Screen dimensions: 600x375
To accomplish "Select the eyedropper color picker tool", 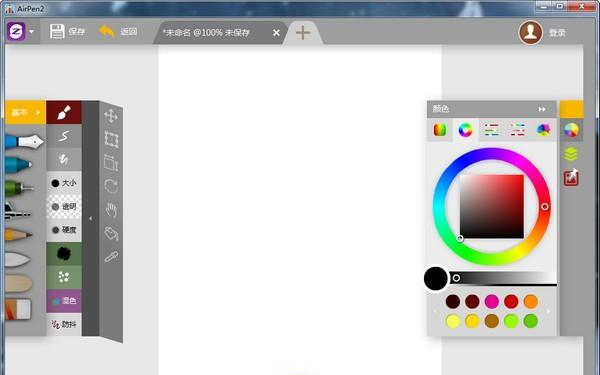I will point(111,257).
